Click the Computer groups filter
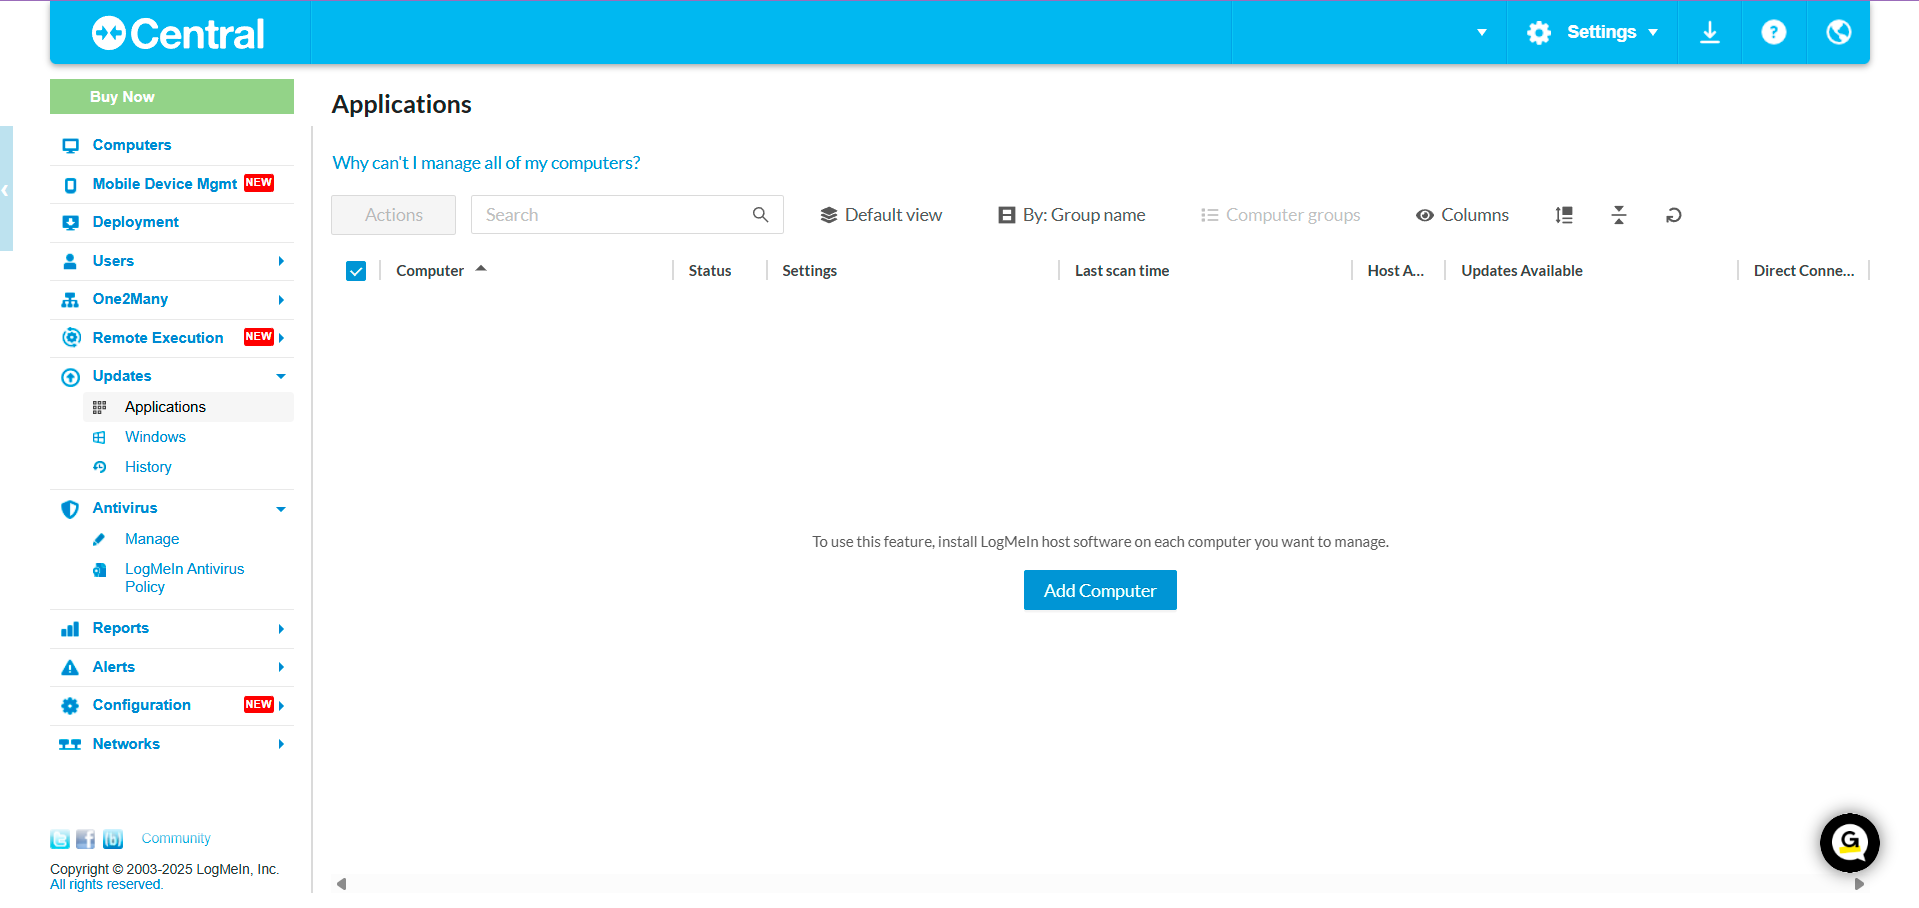Viewport: 1919px width, 908px height. pos(1281,215)
